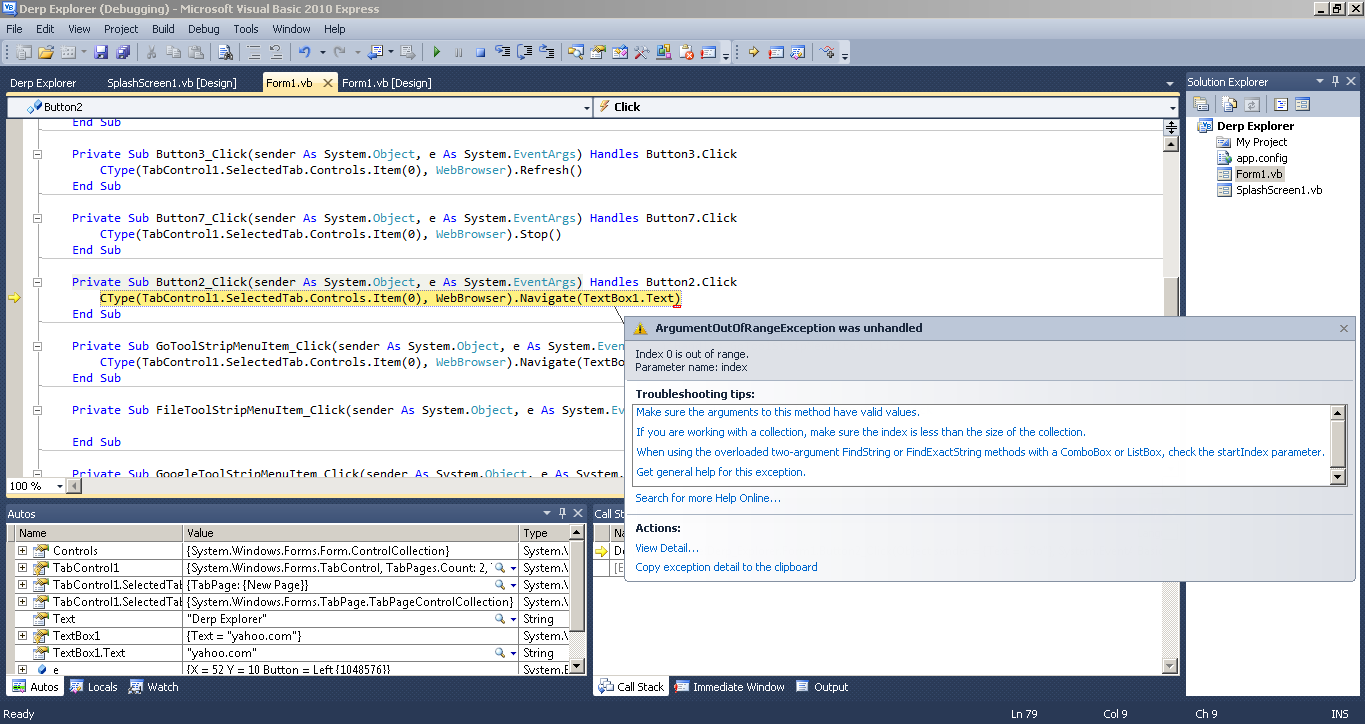The image size is (1365, 724).
Task: Switch to the Locals tab
Action: point(93,687)
